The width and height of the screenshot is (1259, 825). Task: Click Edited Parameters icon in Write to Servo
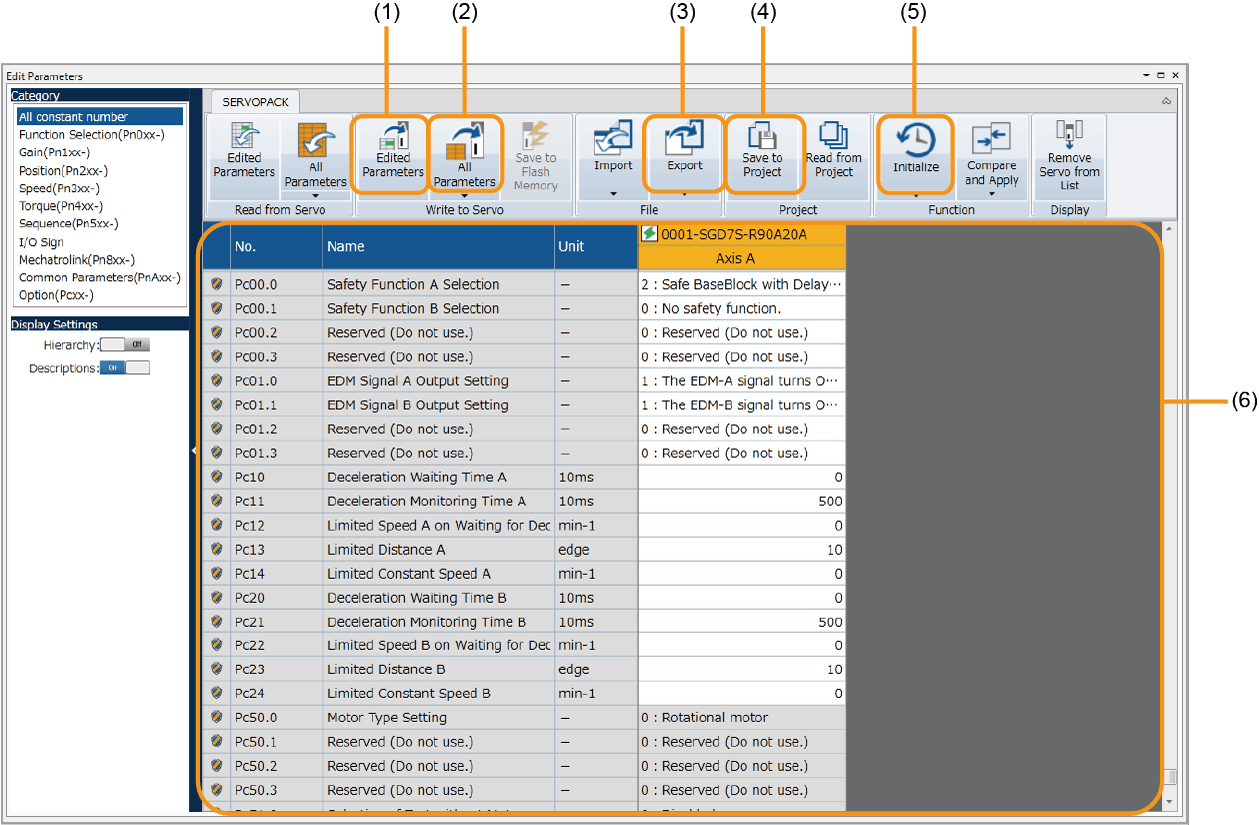click(392, 138)
